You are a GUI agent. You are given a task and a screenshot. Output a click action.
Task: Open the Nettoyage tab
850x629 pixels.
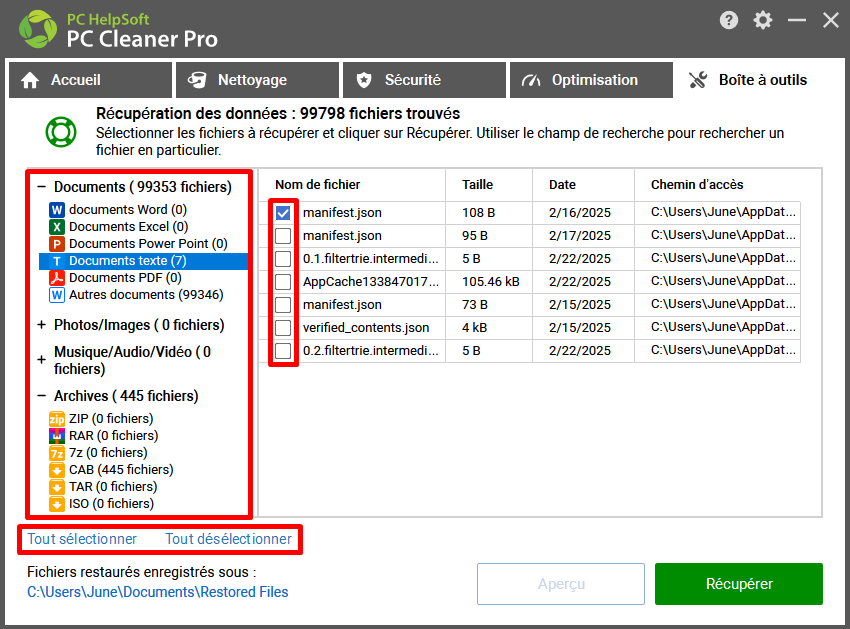(x=257, y=80)
